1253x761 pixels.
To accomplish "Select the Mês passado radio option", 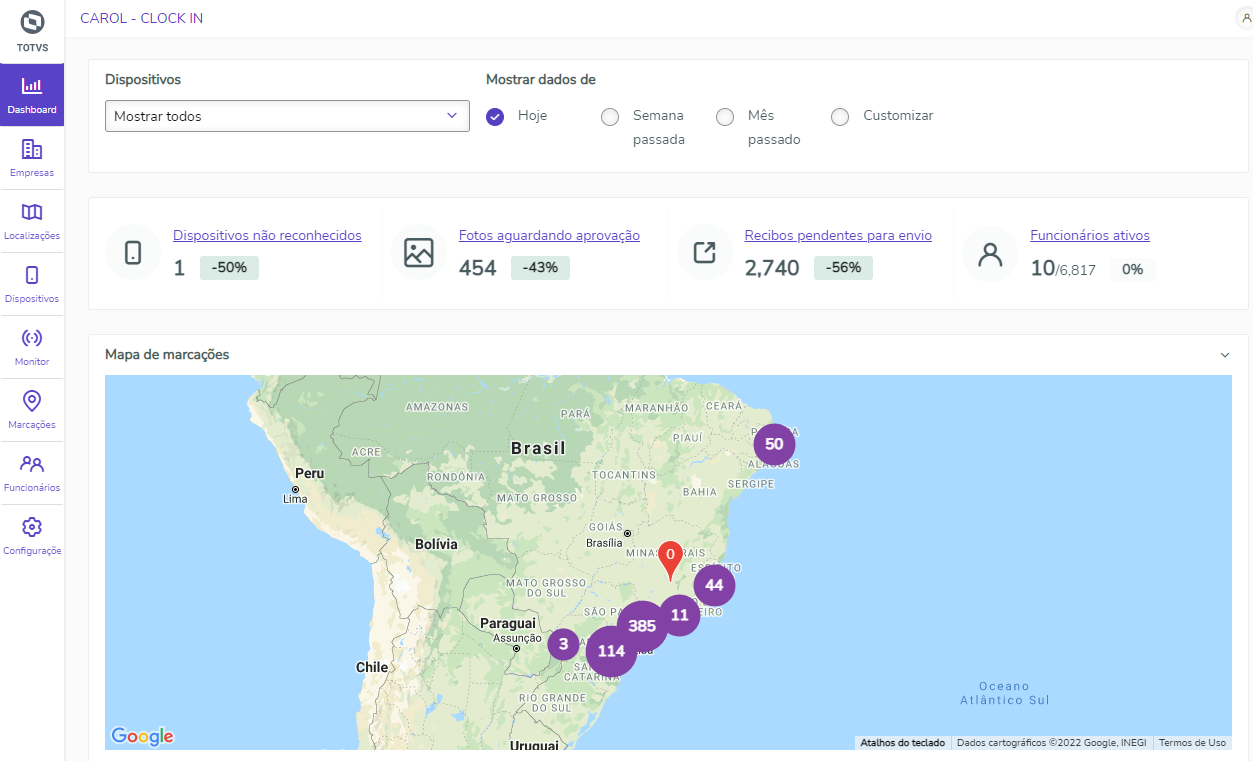I will click(x=725, y=117).
